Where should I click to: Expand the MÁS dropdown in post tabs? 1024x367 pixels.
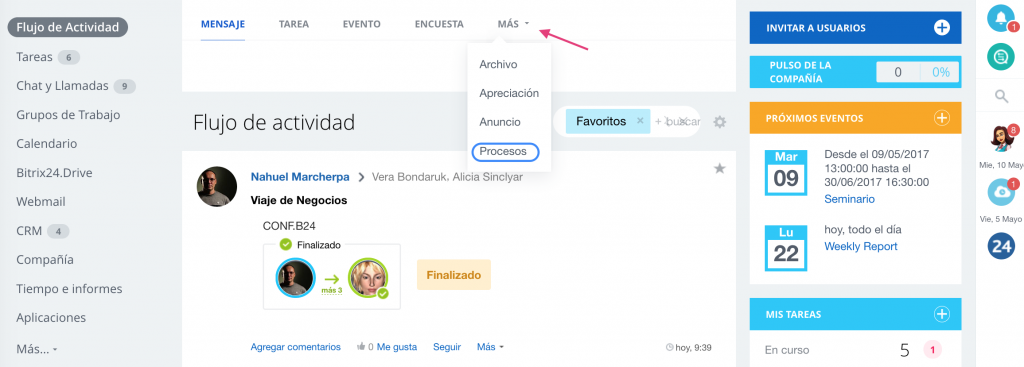click(513, 24)
